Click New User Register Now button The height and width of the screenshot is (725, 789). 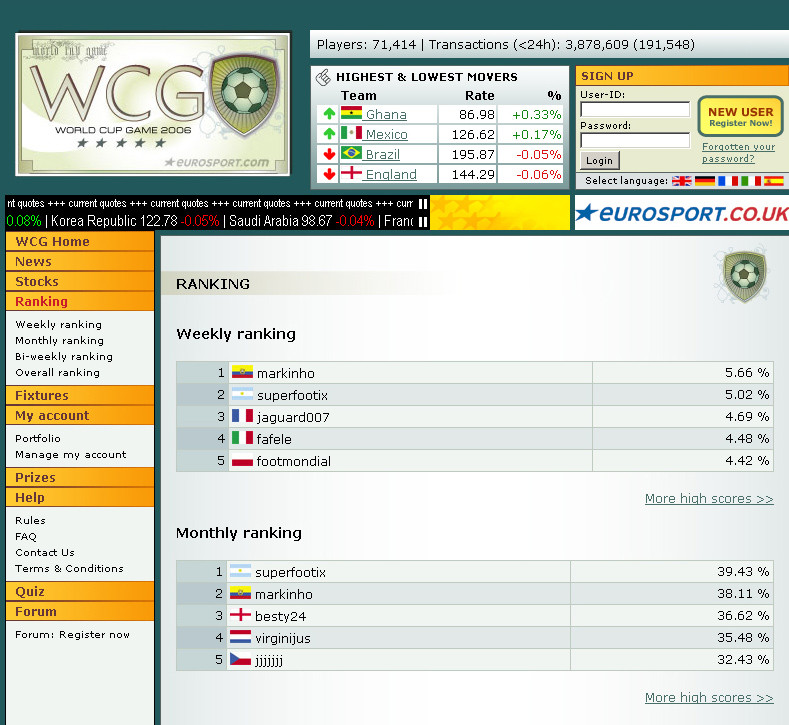click(x=740, y=117)
